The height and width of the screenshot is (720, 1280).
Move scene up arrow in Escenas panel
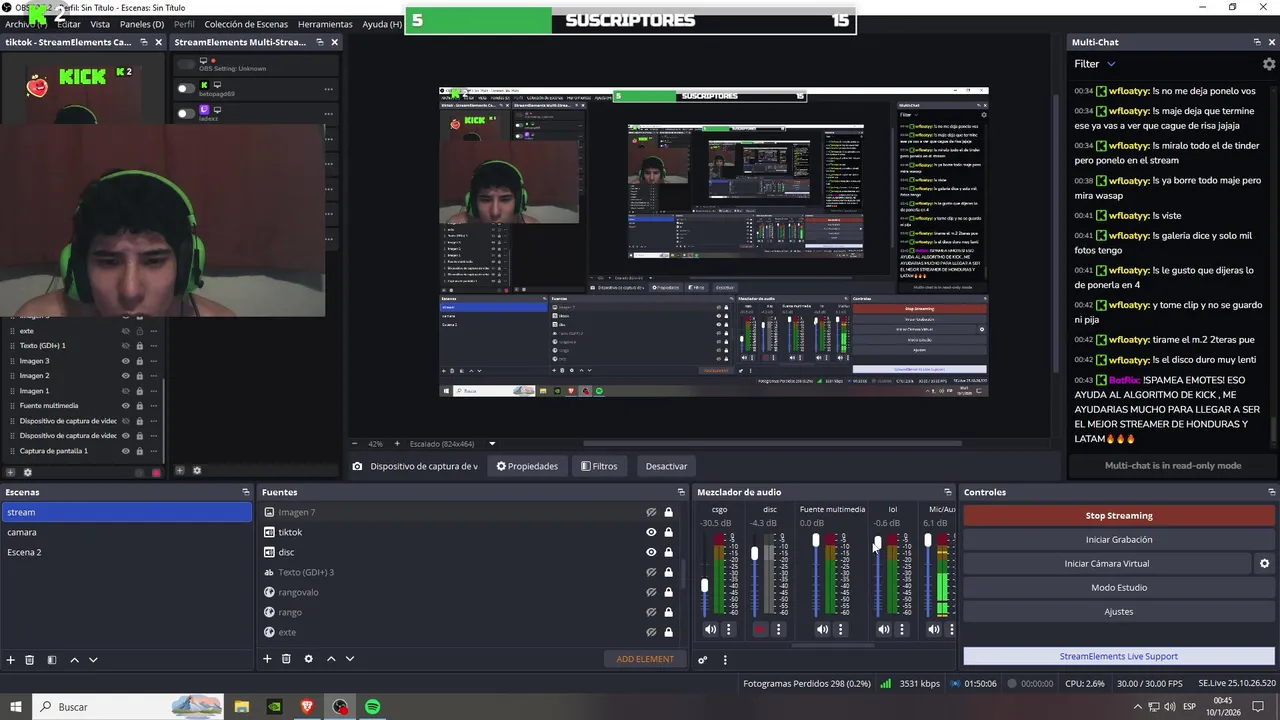pos(75,660)
